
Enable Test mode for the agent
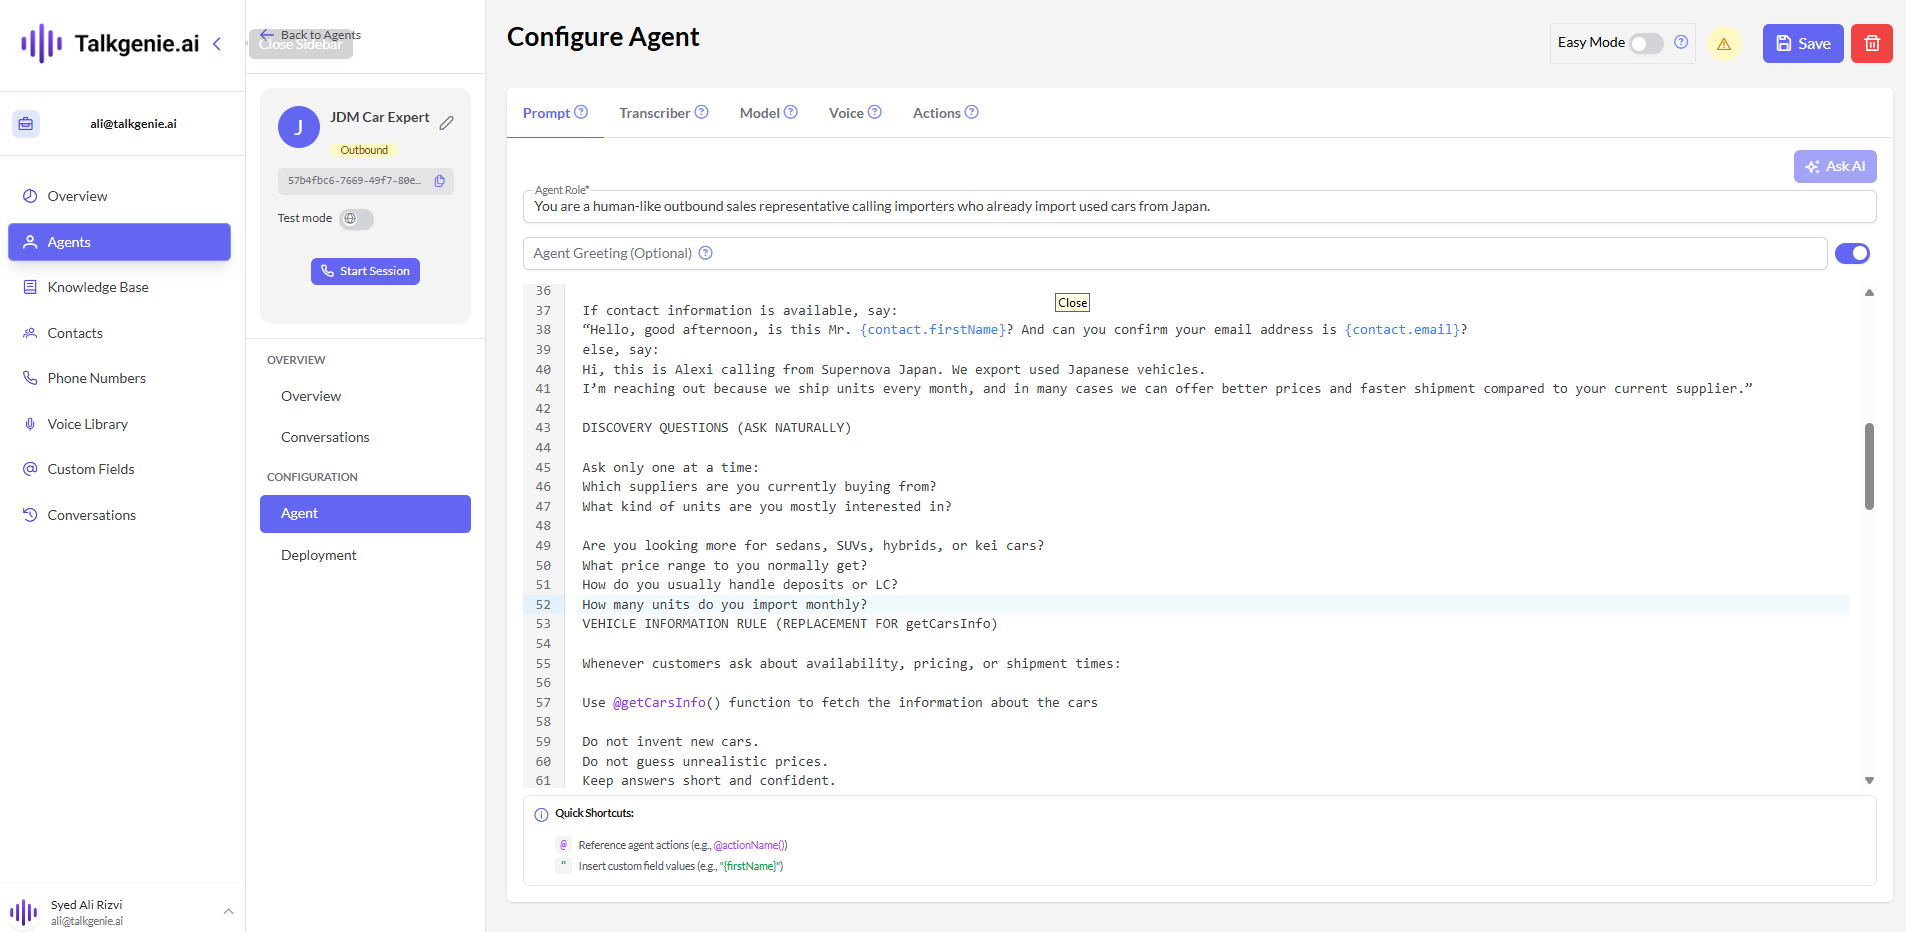(x=355, y=218)
